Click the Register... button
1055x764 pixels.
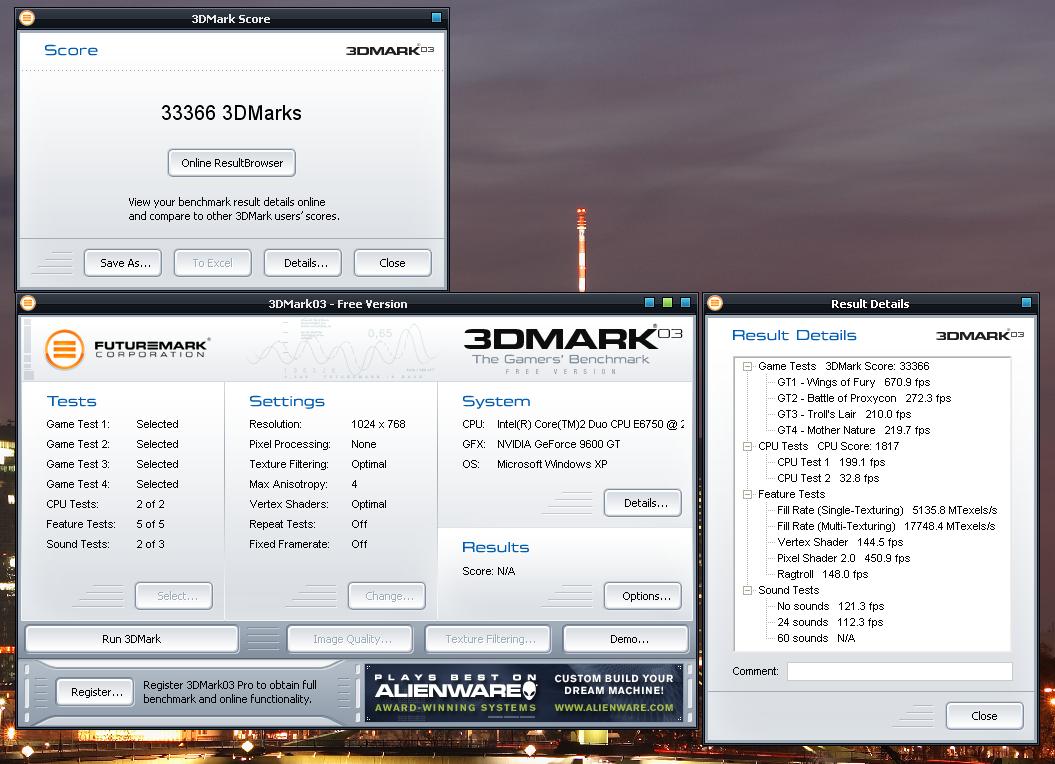coord(95,692)
